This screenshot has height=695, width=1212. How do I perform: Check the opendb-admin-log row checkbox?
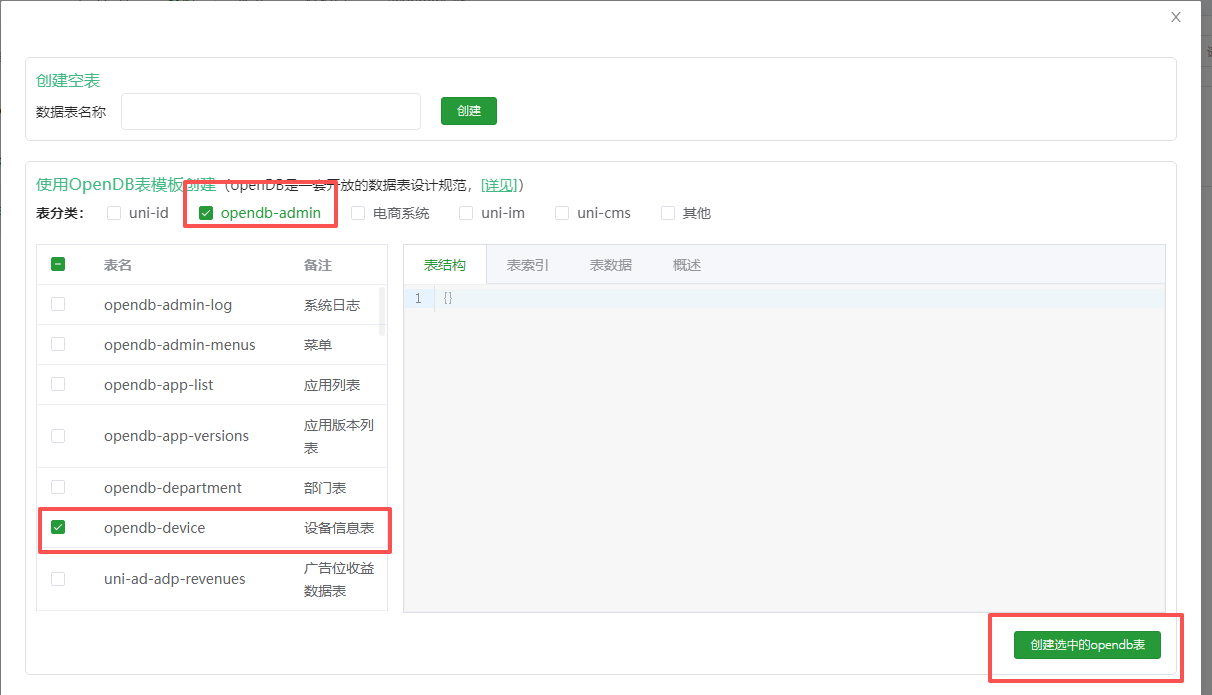pos(58,304)
